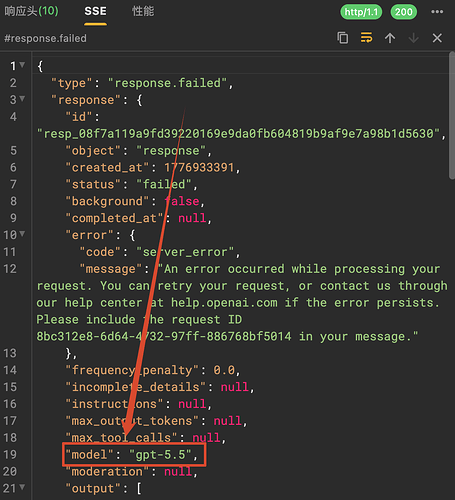Switch to the 性能 tab
This screenshot has height=500, width=455.
coord(143,11)
